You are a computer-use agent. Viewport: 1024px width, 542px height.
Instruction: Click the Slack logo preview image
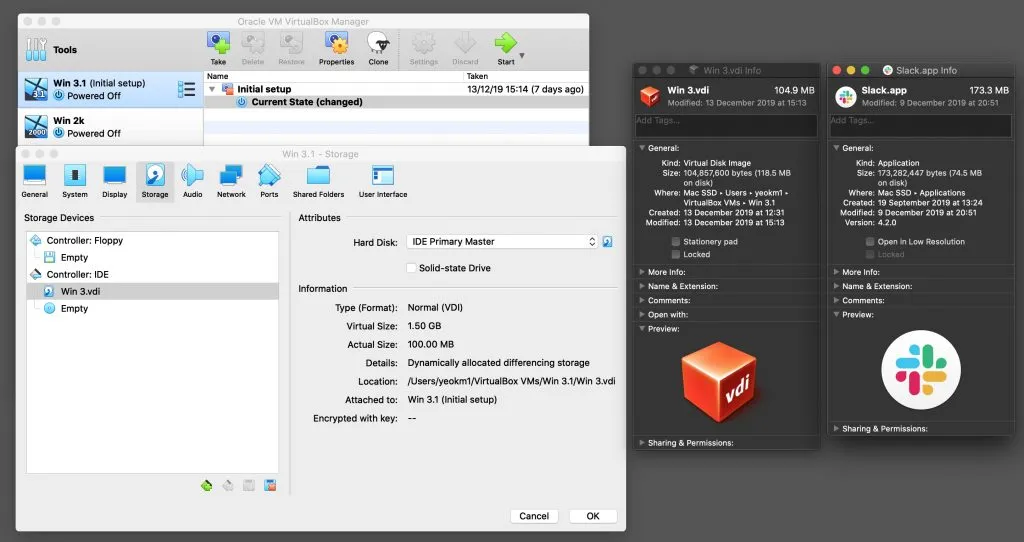[x=921, y=370]
